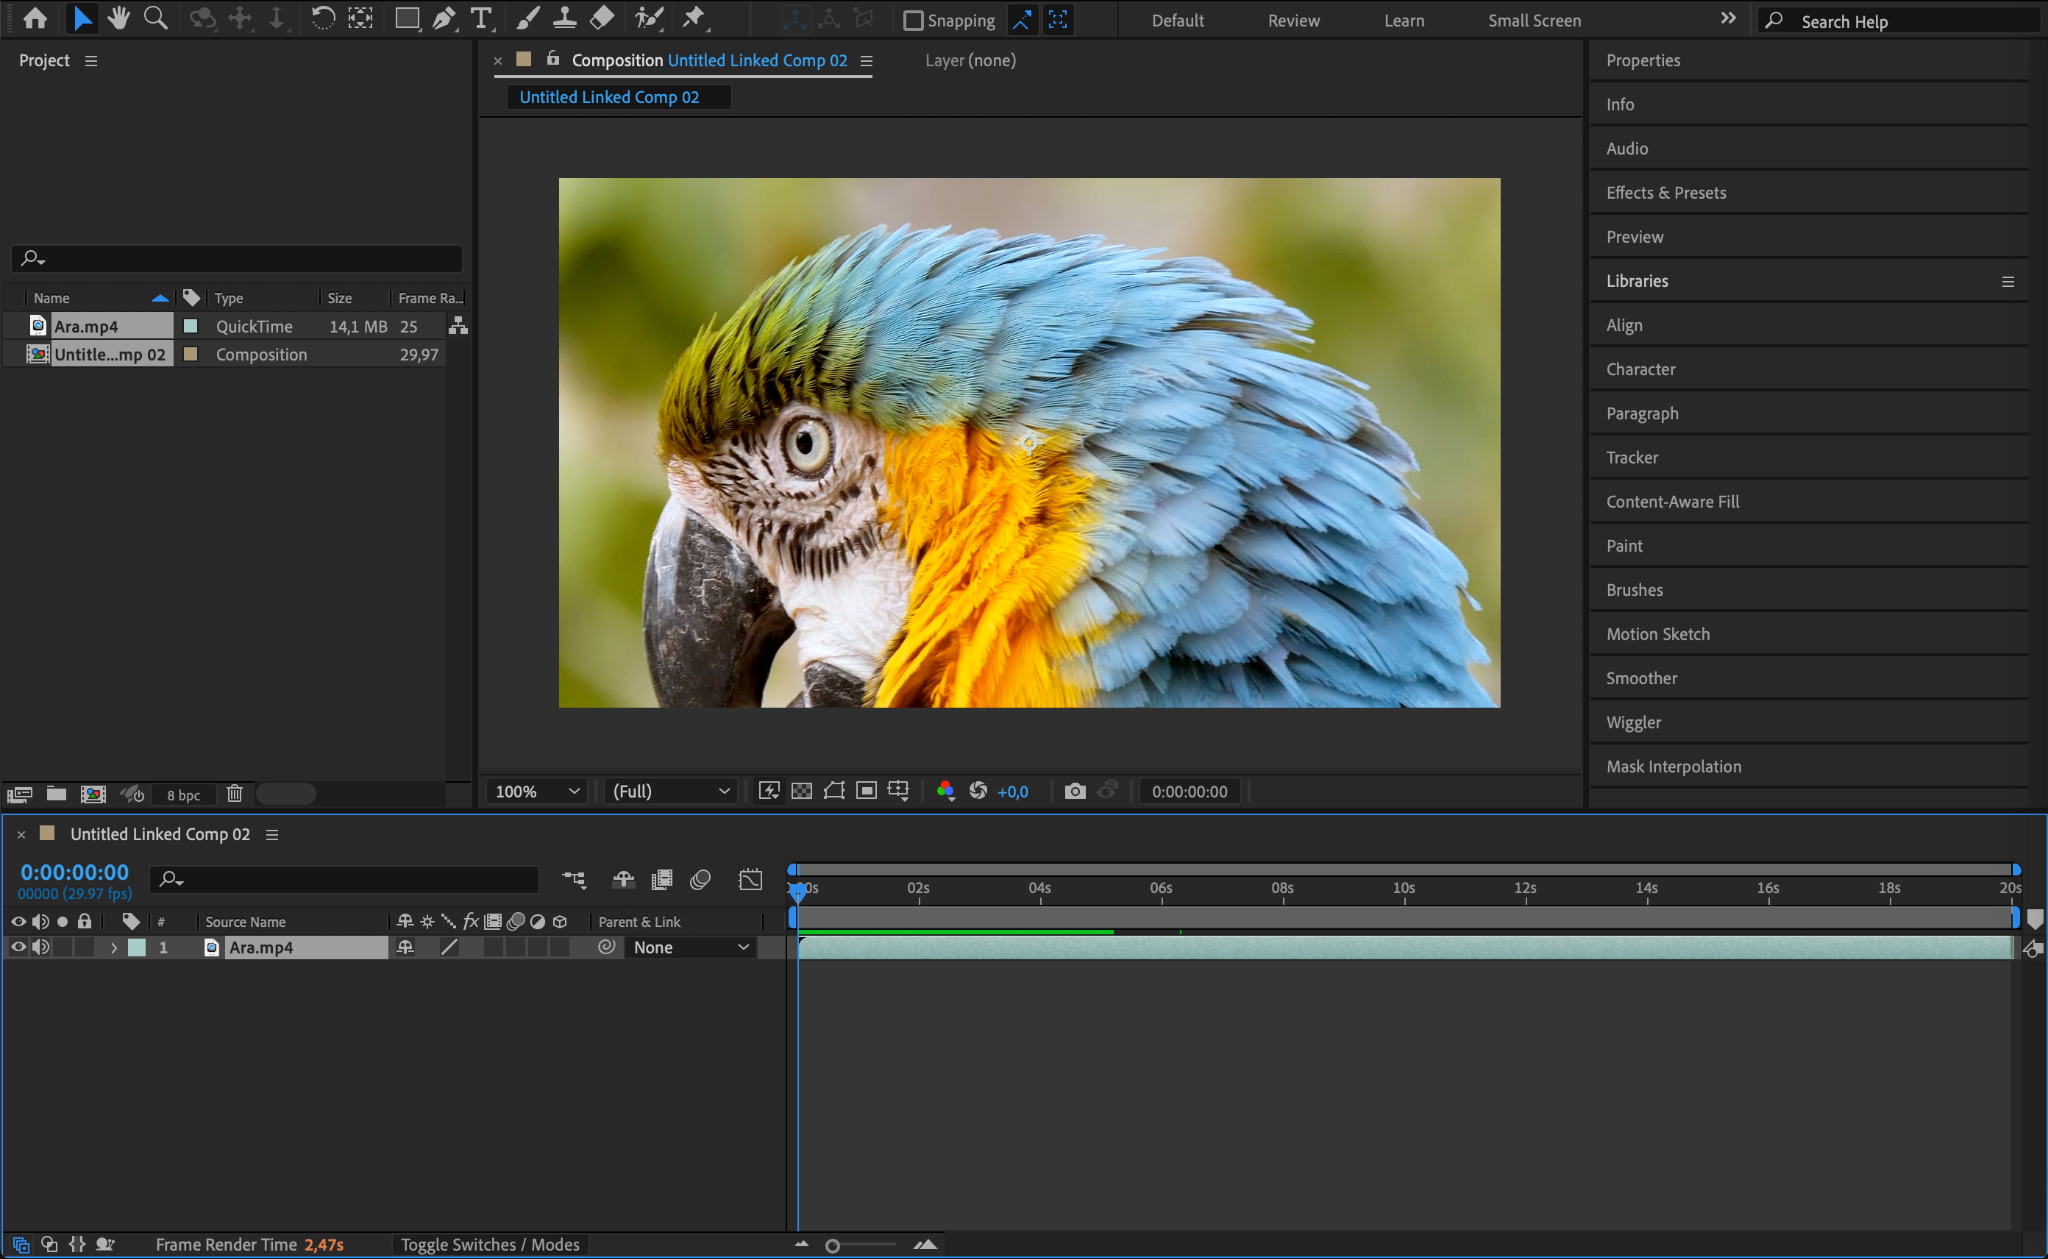Click the timeline zoom slider handle
This screenshot has width=2048, height=1259.
click(x=832, y=1245)
